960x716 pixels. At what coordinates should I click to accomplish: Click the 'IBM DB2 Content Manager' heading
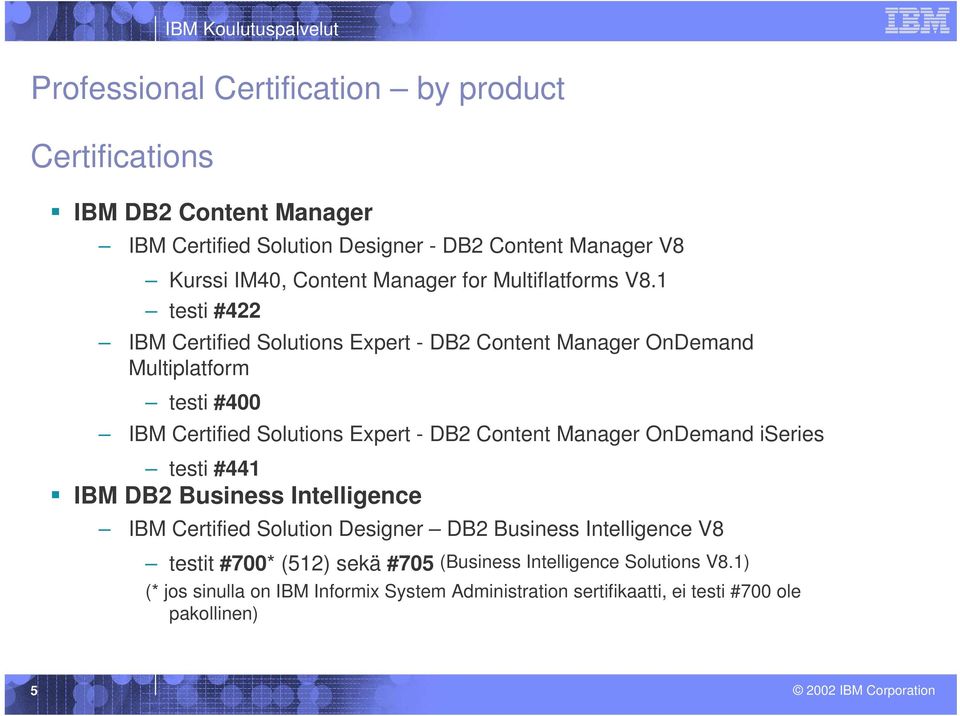click(223, 213)
